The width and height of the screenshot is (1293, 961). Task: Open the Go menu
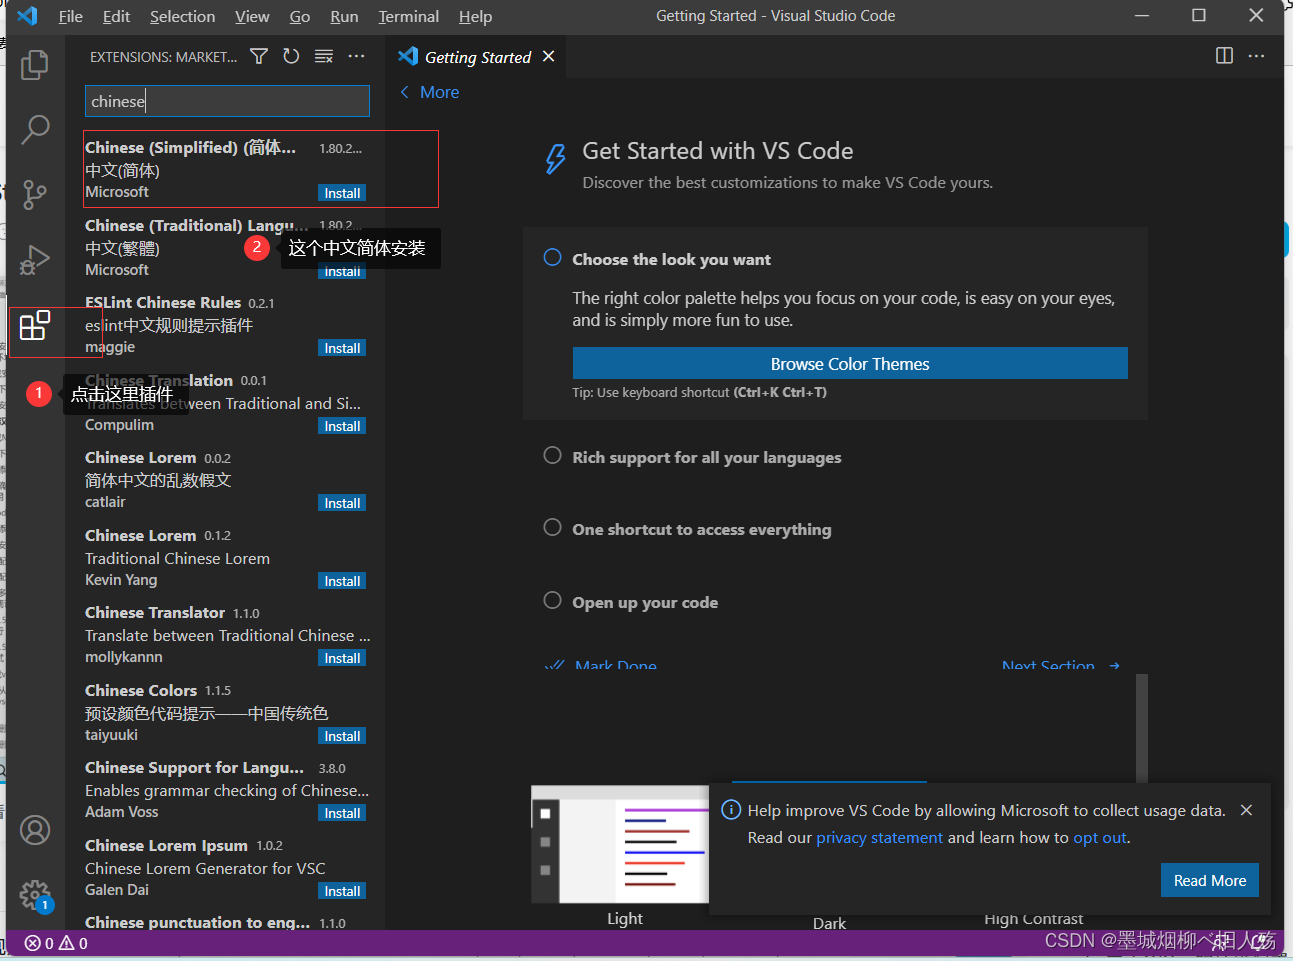(299, 16)
